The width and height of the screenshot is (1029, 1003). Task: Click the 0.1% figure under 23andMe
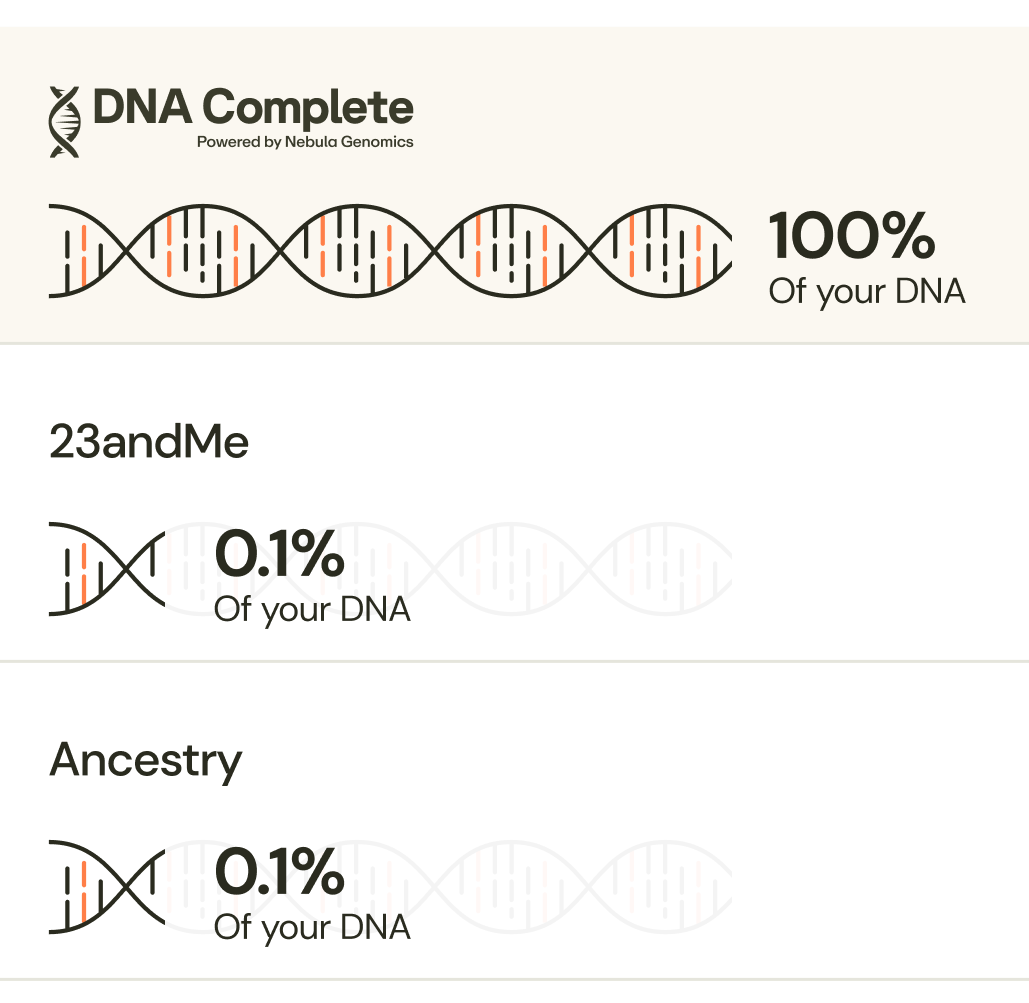tap(279, 555)
